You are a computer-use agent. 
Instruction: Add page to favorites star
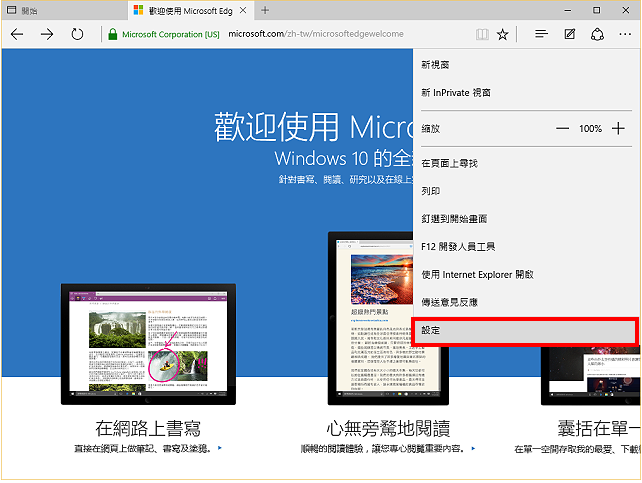point(502,34)
